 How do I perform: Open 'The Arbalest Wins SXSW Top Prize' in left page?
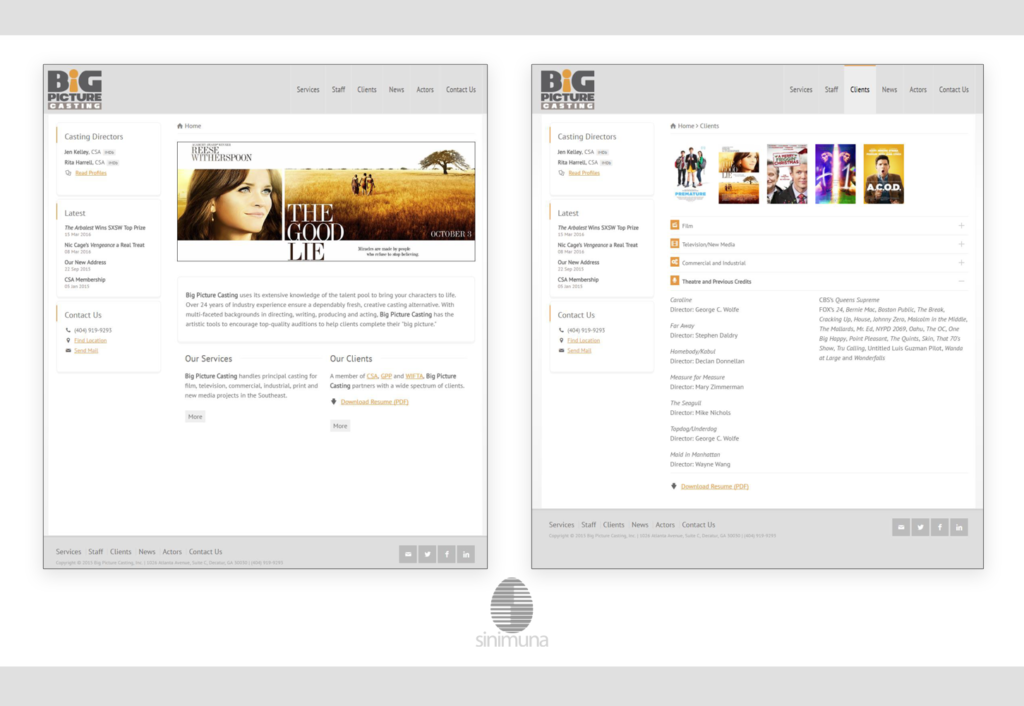[x=105, y=228]
